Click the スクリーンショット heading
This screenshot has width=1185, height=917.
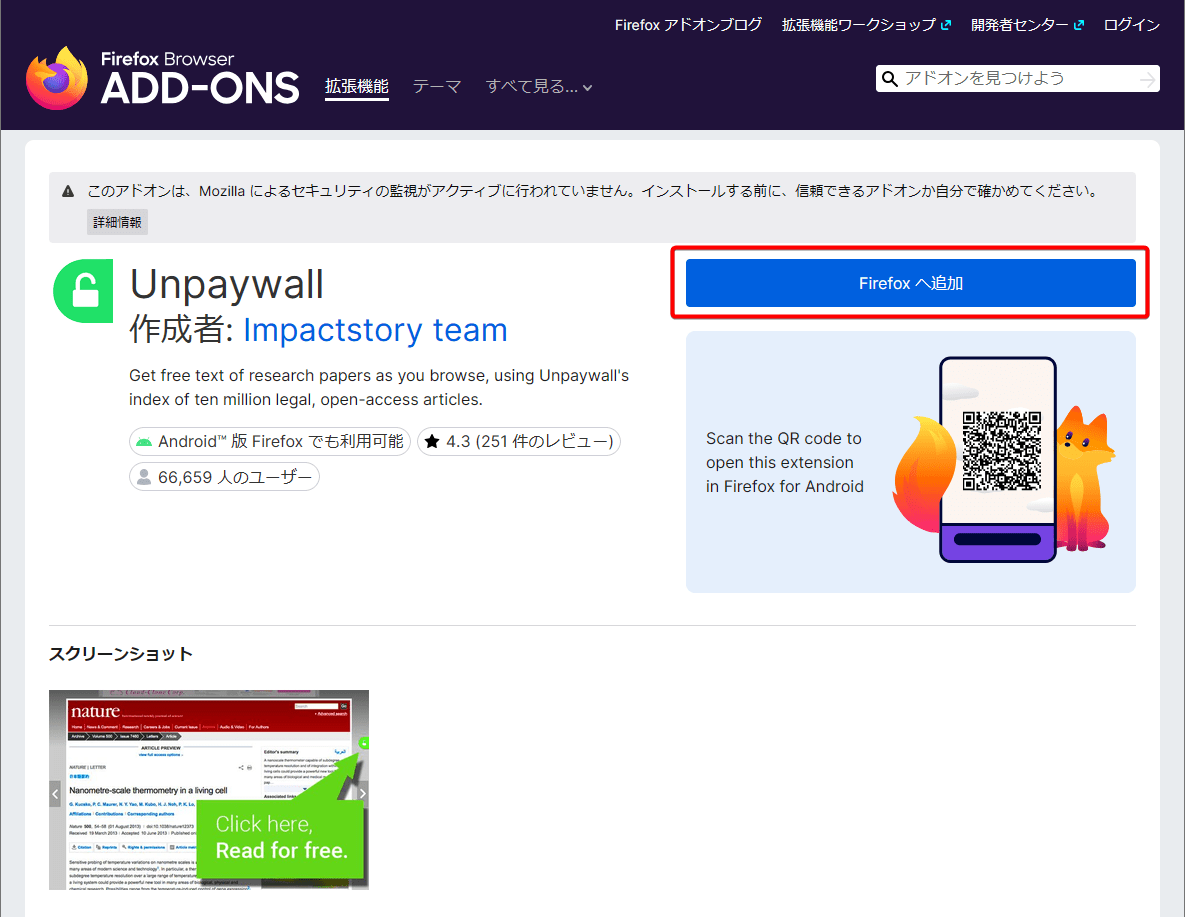point(121,654)
